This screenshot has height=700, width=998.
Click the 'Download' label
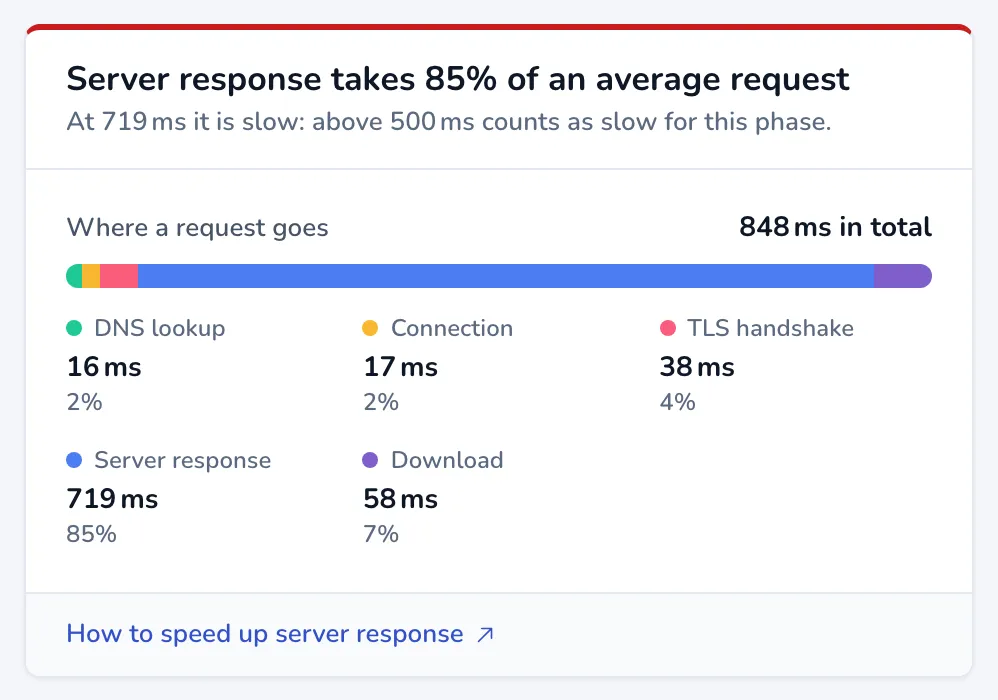click(447, 460)
